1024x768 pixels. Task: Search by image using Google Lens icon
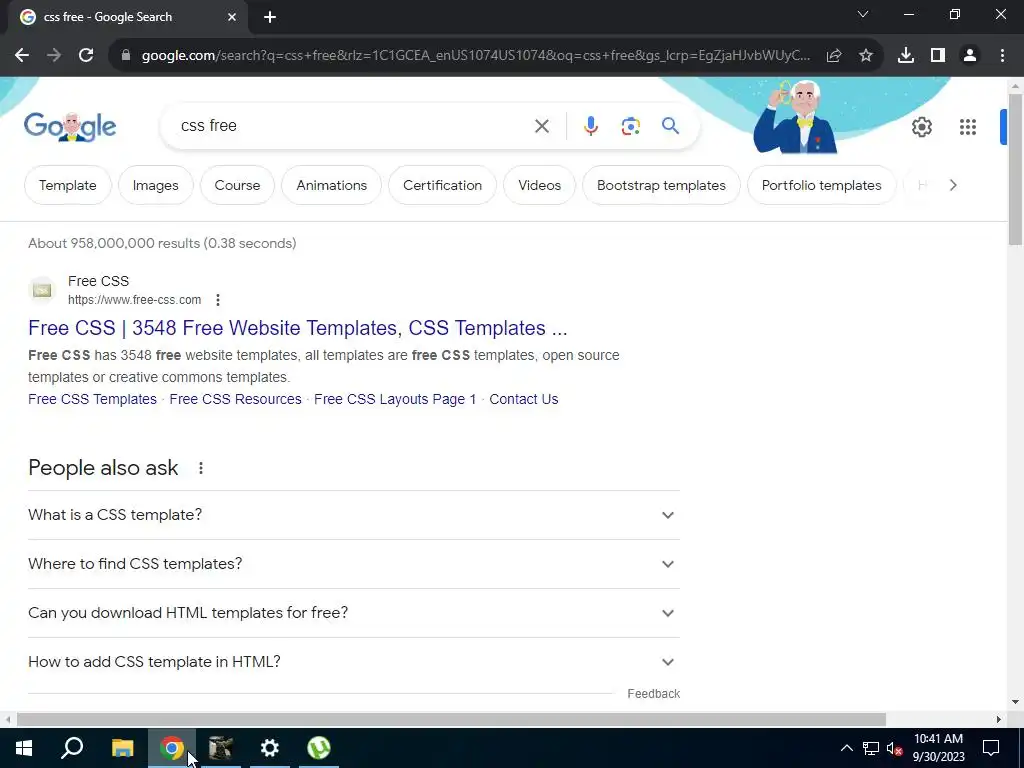coord(631,126)
